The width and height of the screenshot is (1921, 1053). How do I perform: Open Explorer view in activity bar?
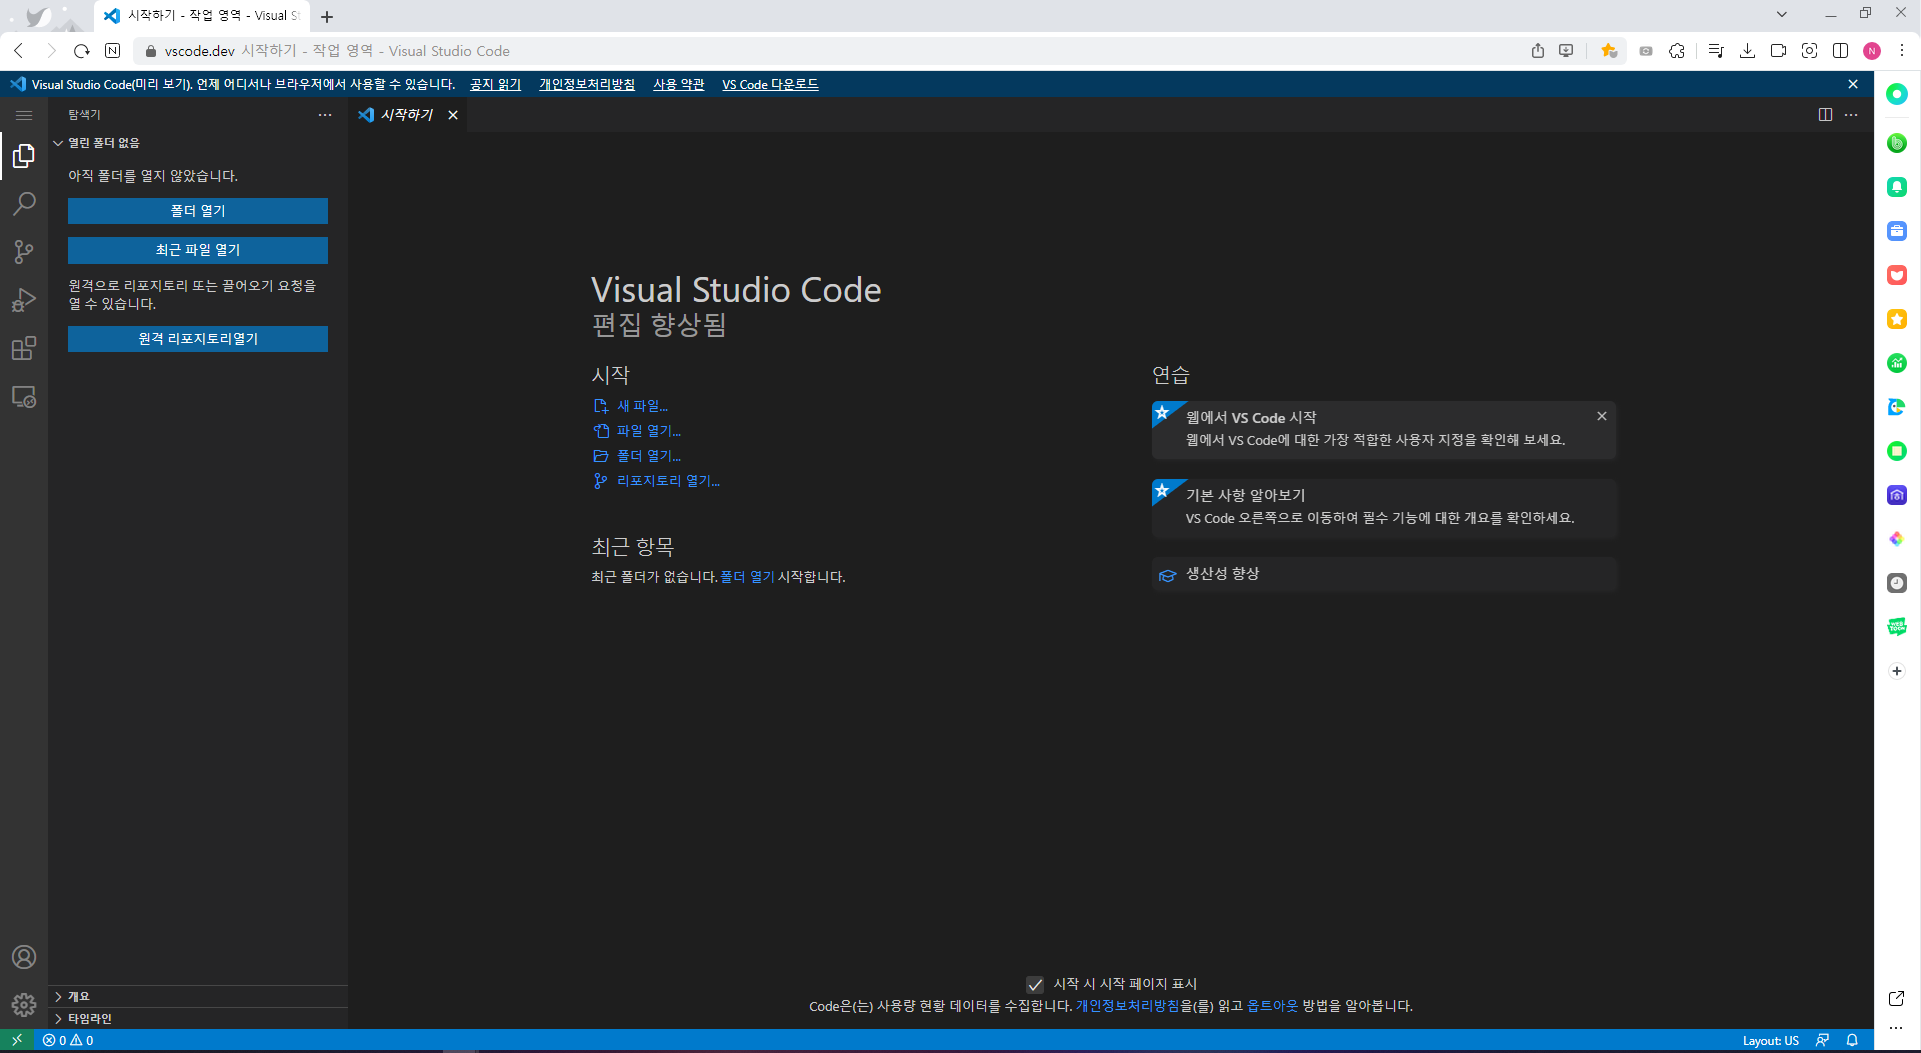pyautogui.click(x=24, y=156)
